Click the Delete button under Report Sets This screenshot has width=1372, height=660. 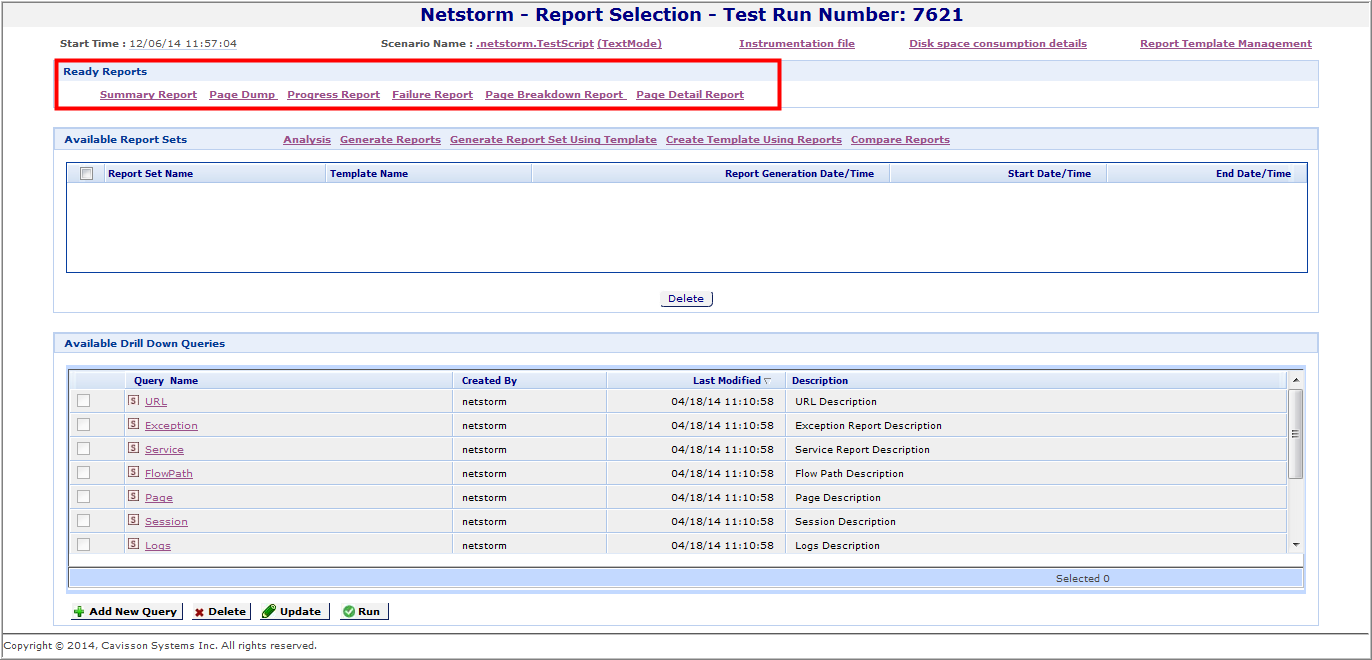686,299
